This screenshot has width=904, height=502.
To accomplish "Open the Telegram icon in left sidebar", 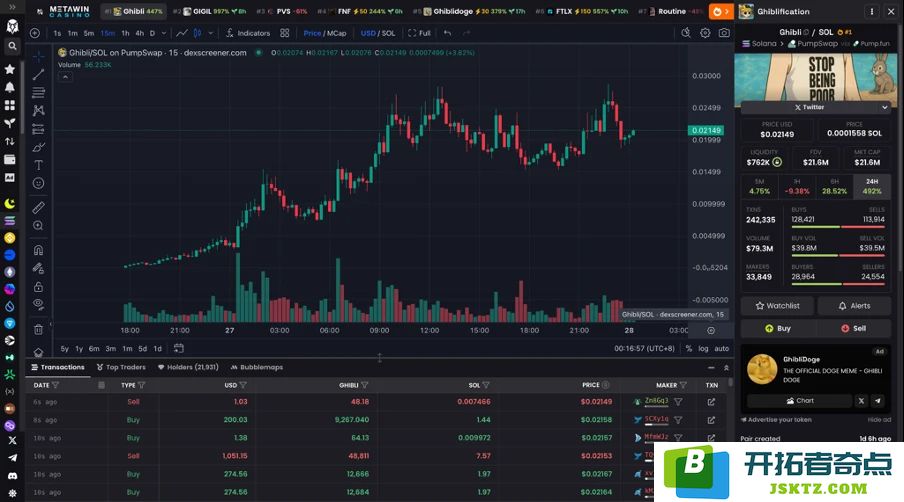I will point(12,458).
